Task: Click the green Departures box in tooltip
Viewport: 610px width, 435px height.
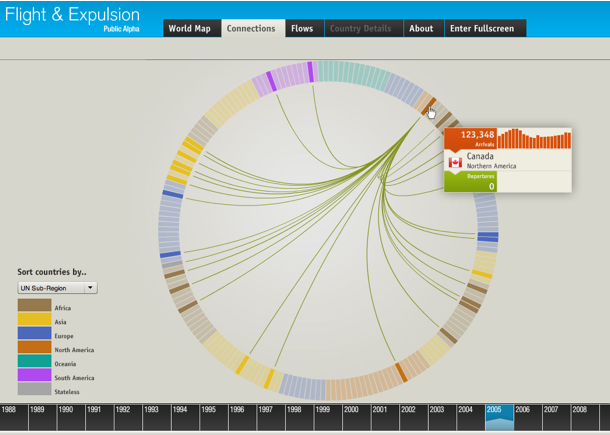Action: (470, 182)
